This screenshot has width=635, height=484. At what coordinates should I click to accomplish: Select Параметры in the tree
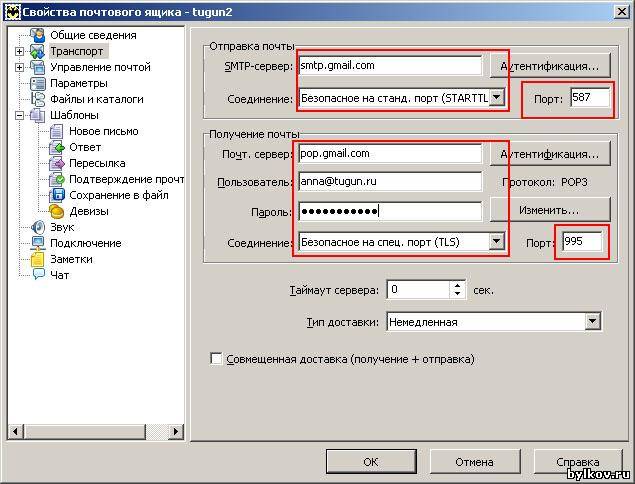[79, 83]
